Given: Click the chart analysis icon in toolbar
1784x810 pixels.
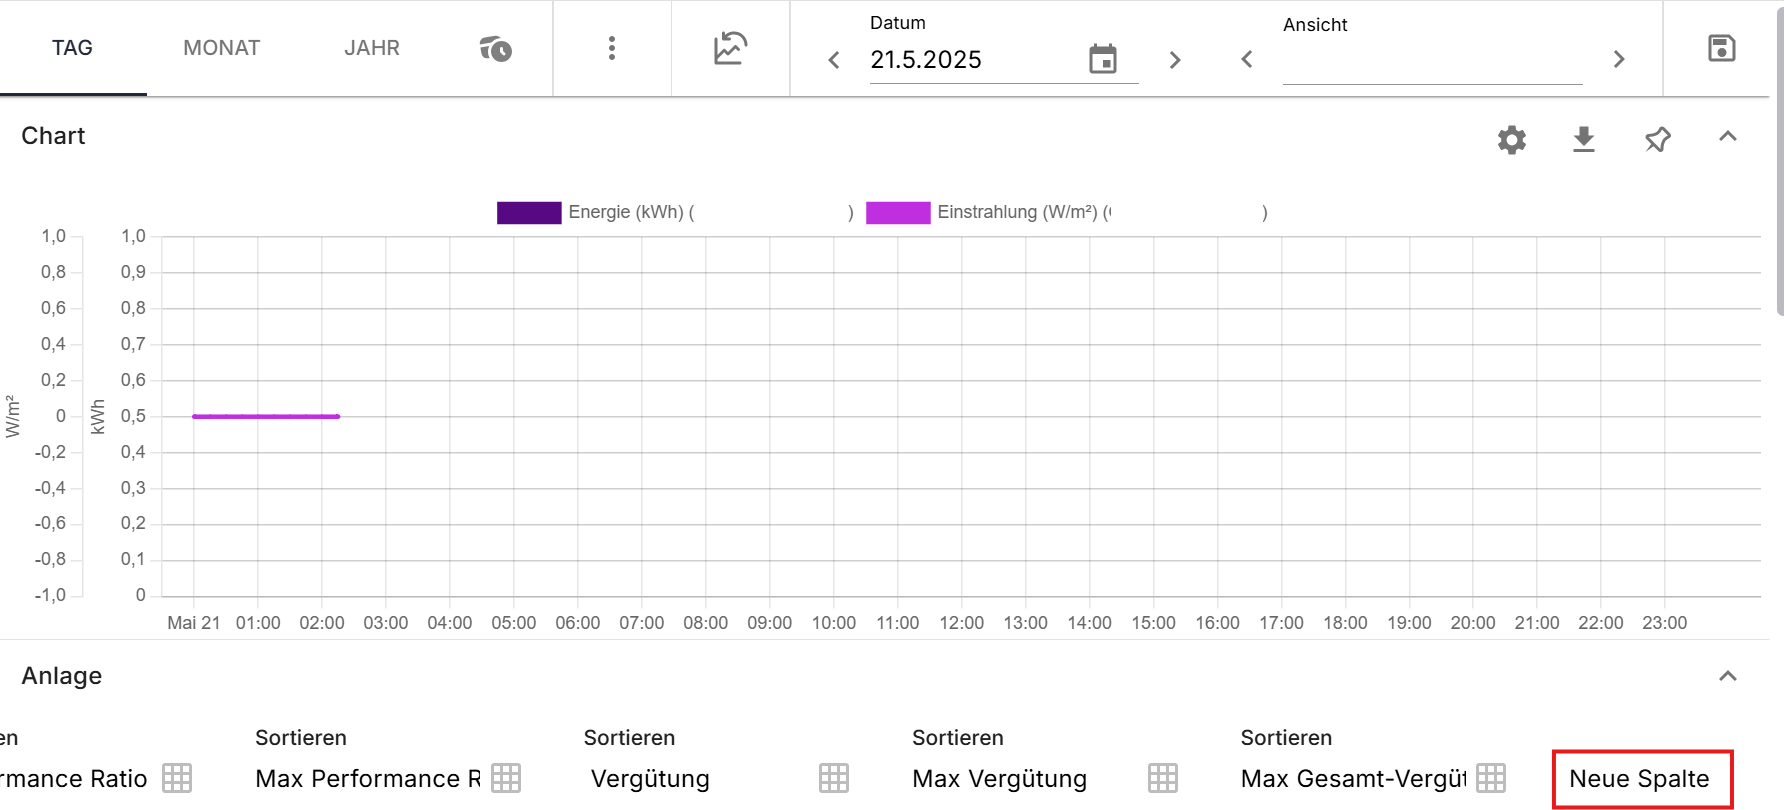Looking at the screenshot, I should [x=730, y=48].
